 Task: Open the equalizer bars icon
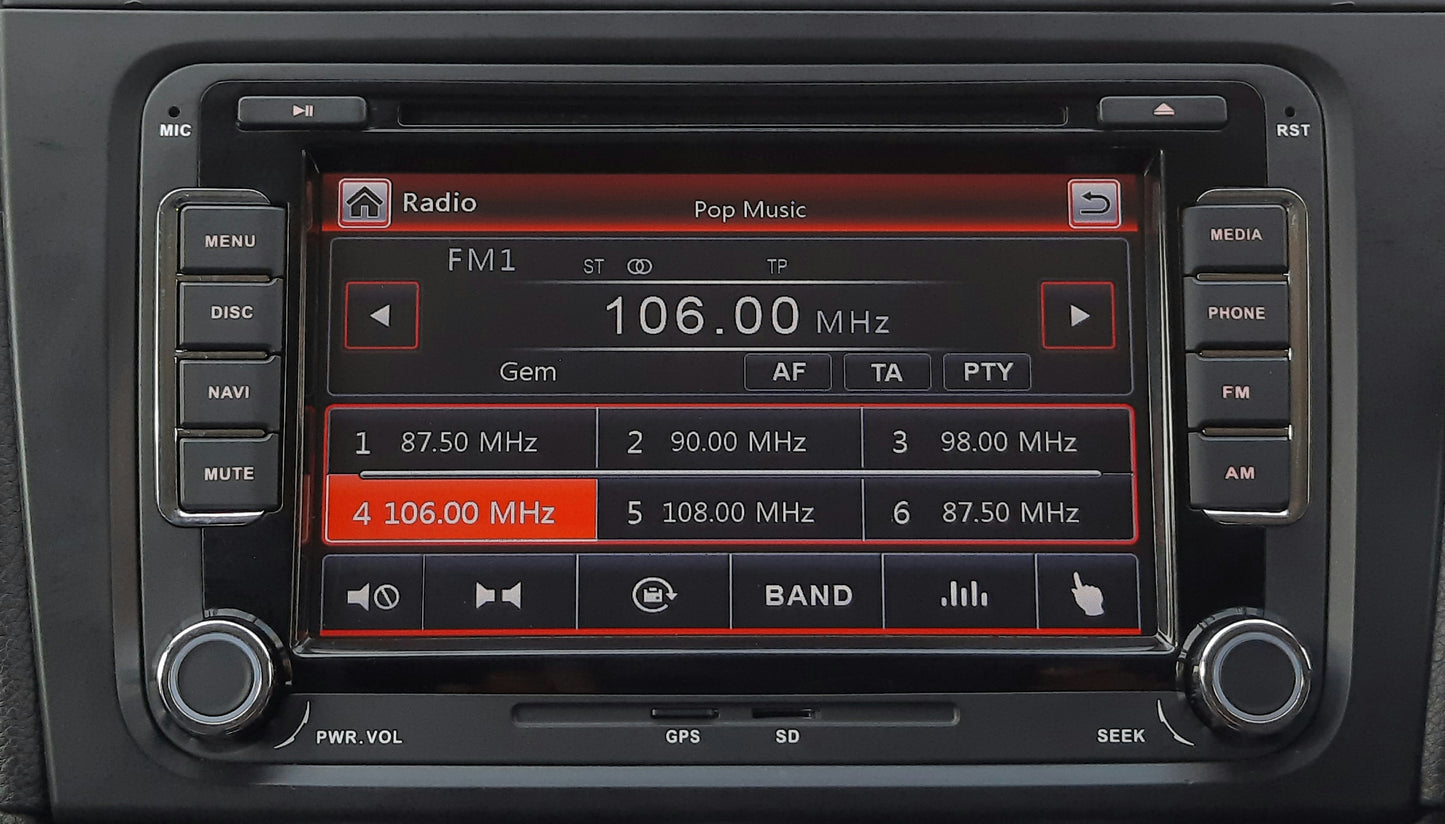click(x=963, y=595)
